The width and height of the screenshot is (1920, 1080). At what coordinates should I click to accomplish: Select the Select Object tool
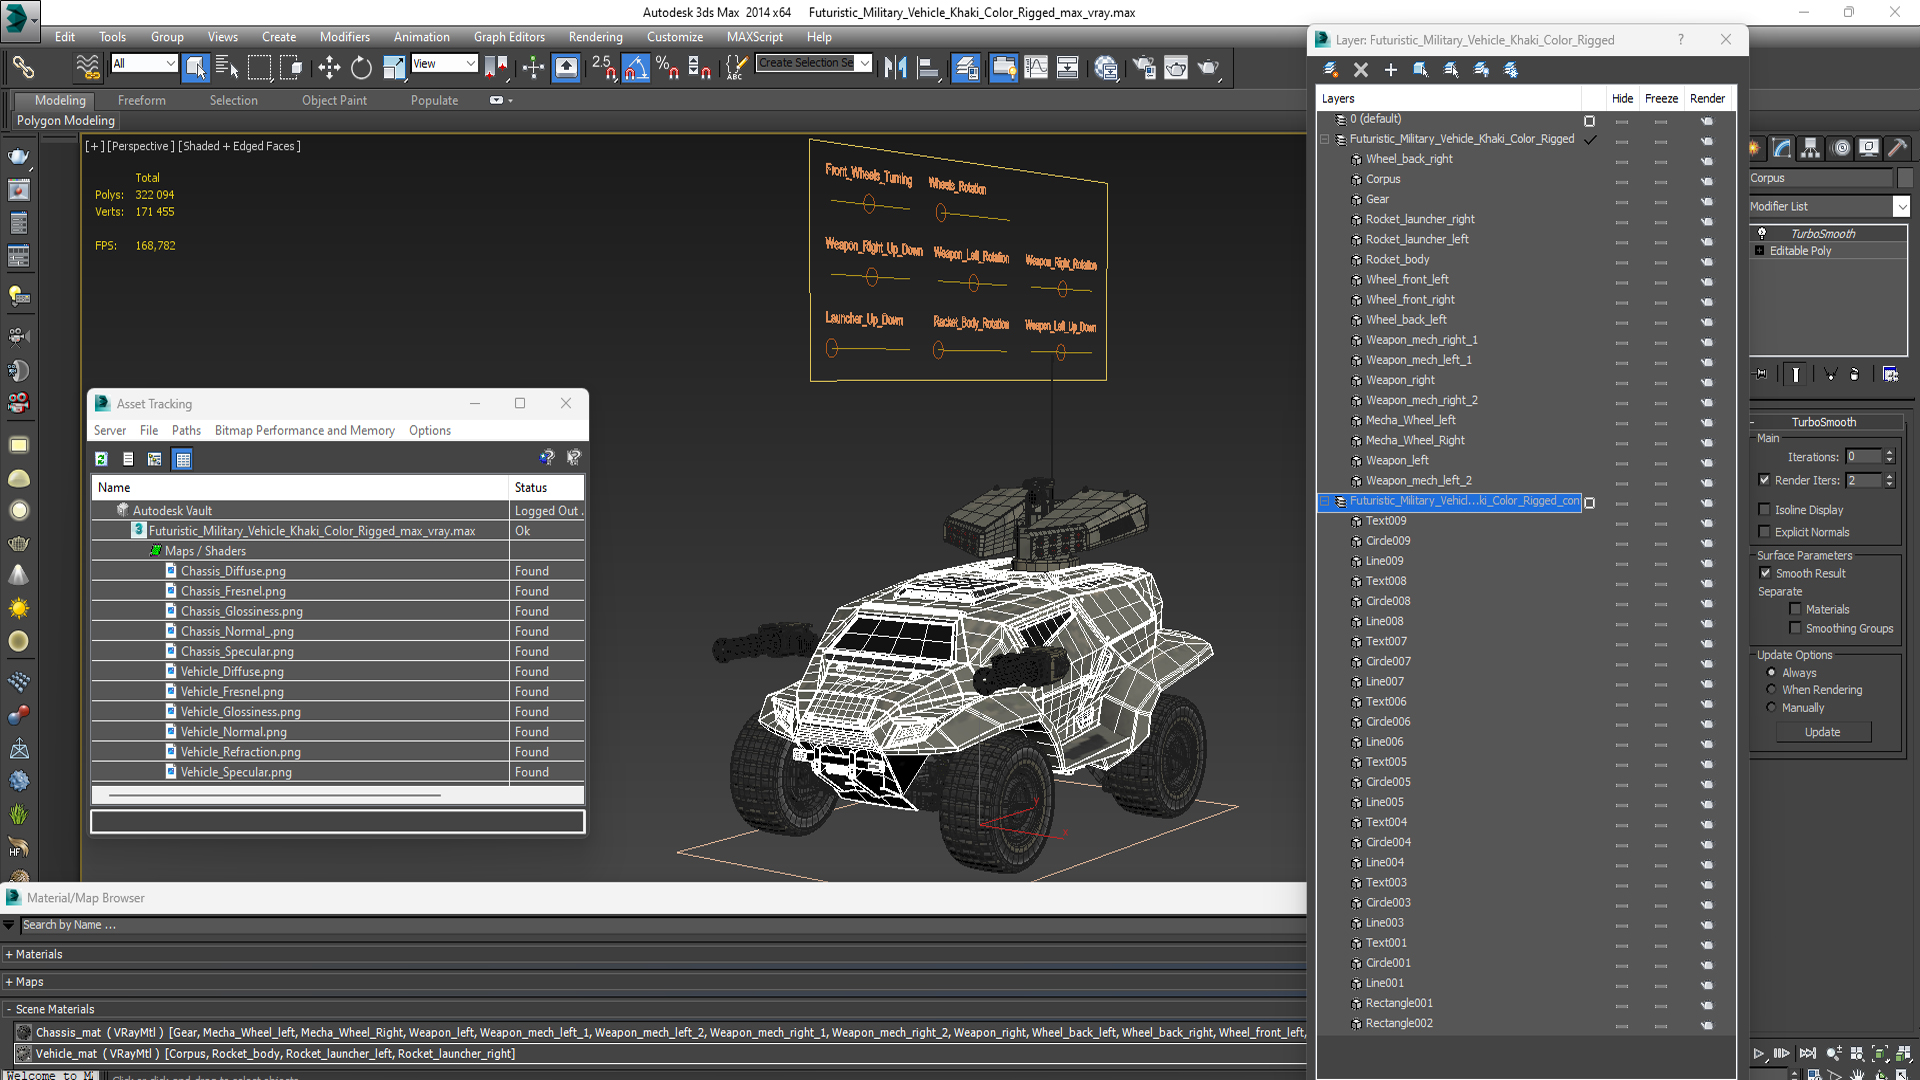pos(196,67)
